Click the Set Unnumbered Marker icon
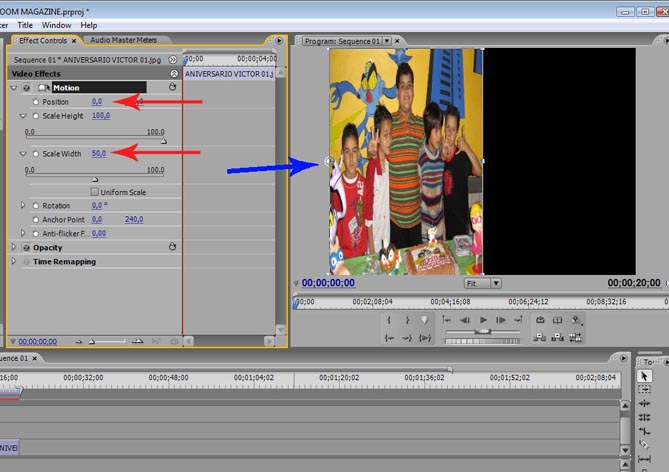The width and height of the screenshot is (669, 472). (x=426, y=320)
